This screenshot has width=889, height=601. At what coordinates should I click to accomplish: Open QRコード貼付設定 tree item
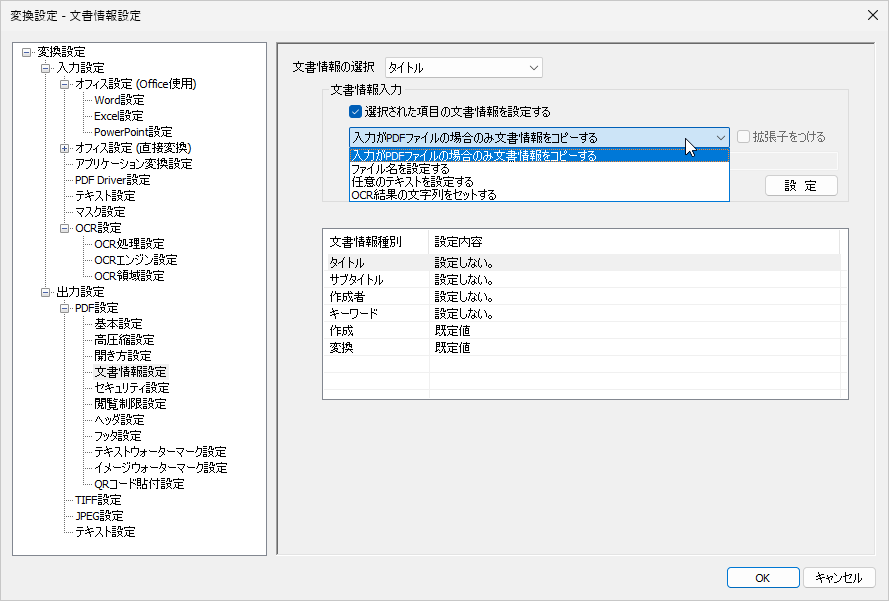[x=139, y=484]
